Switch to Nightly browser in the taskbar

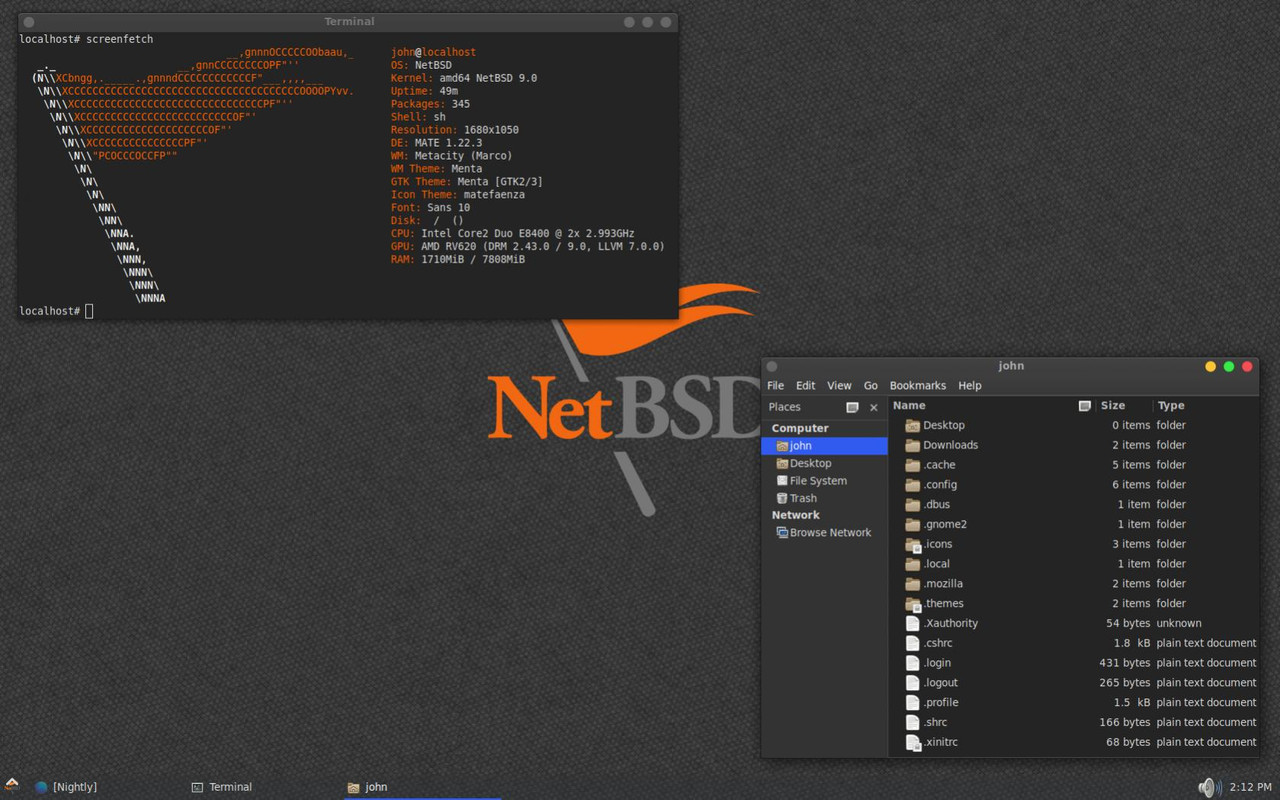pyautogui.click(x=66, y=787)
